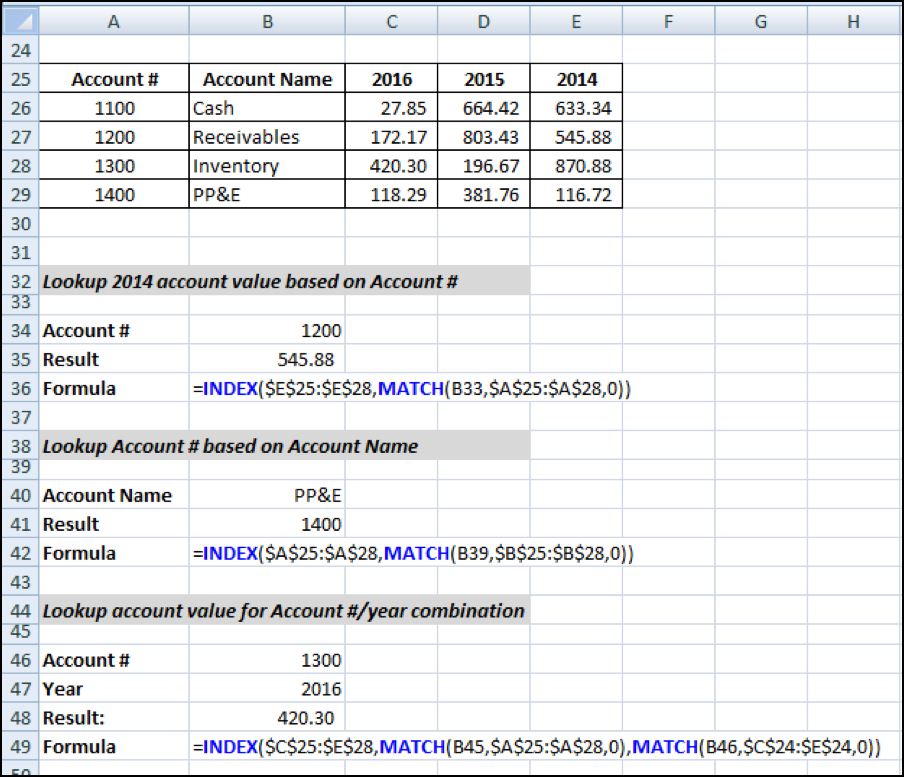Click the Inventory 2015 value "196.67"

pyautogui.click(x=484, y=165)
